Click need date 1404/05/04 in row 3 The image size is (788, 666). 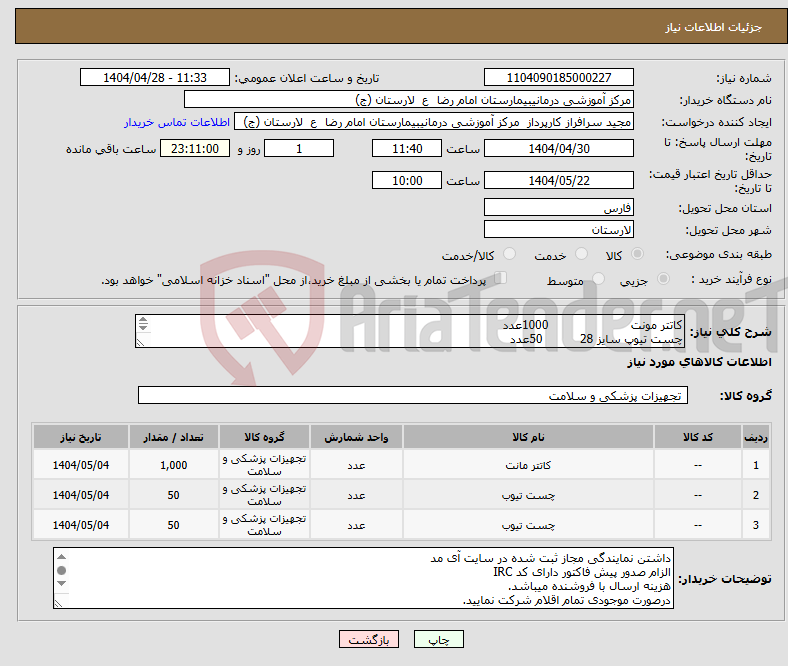(x=81, y=525)
